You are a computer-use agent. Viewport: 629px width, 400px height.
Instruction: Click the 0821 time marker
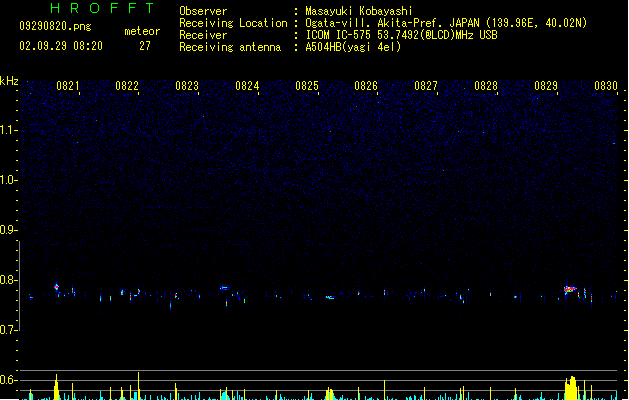pyautogui.click(x=67, y=86)
